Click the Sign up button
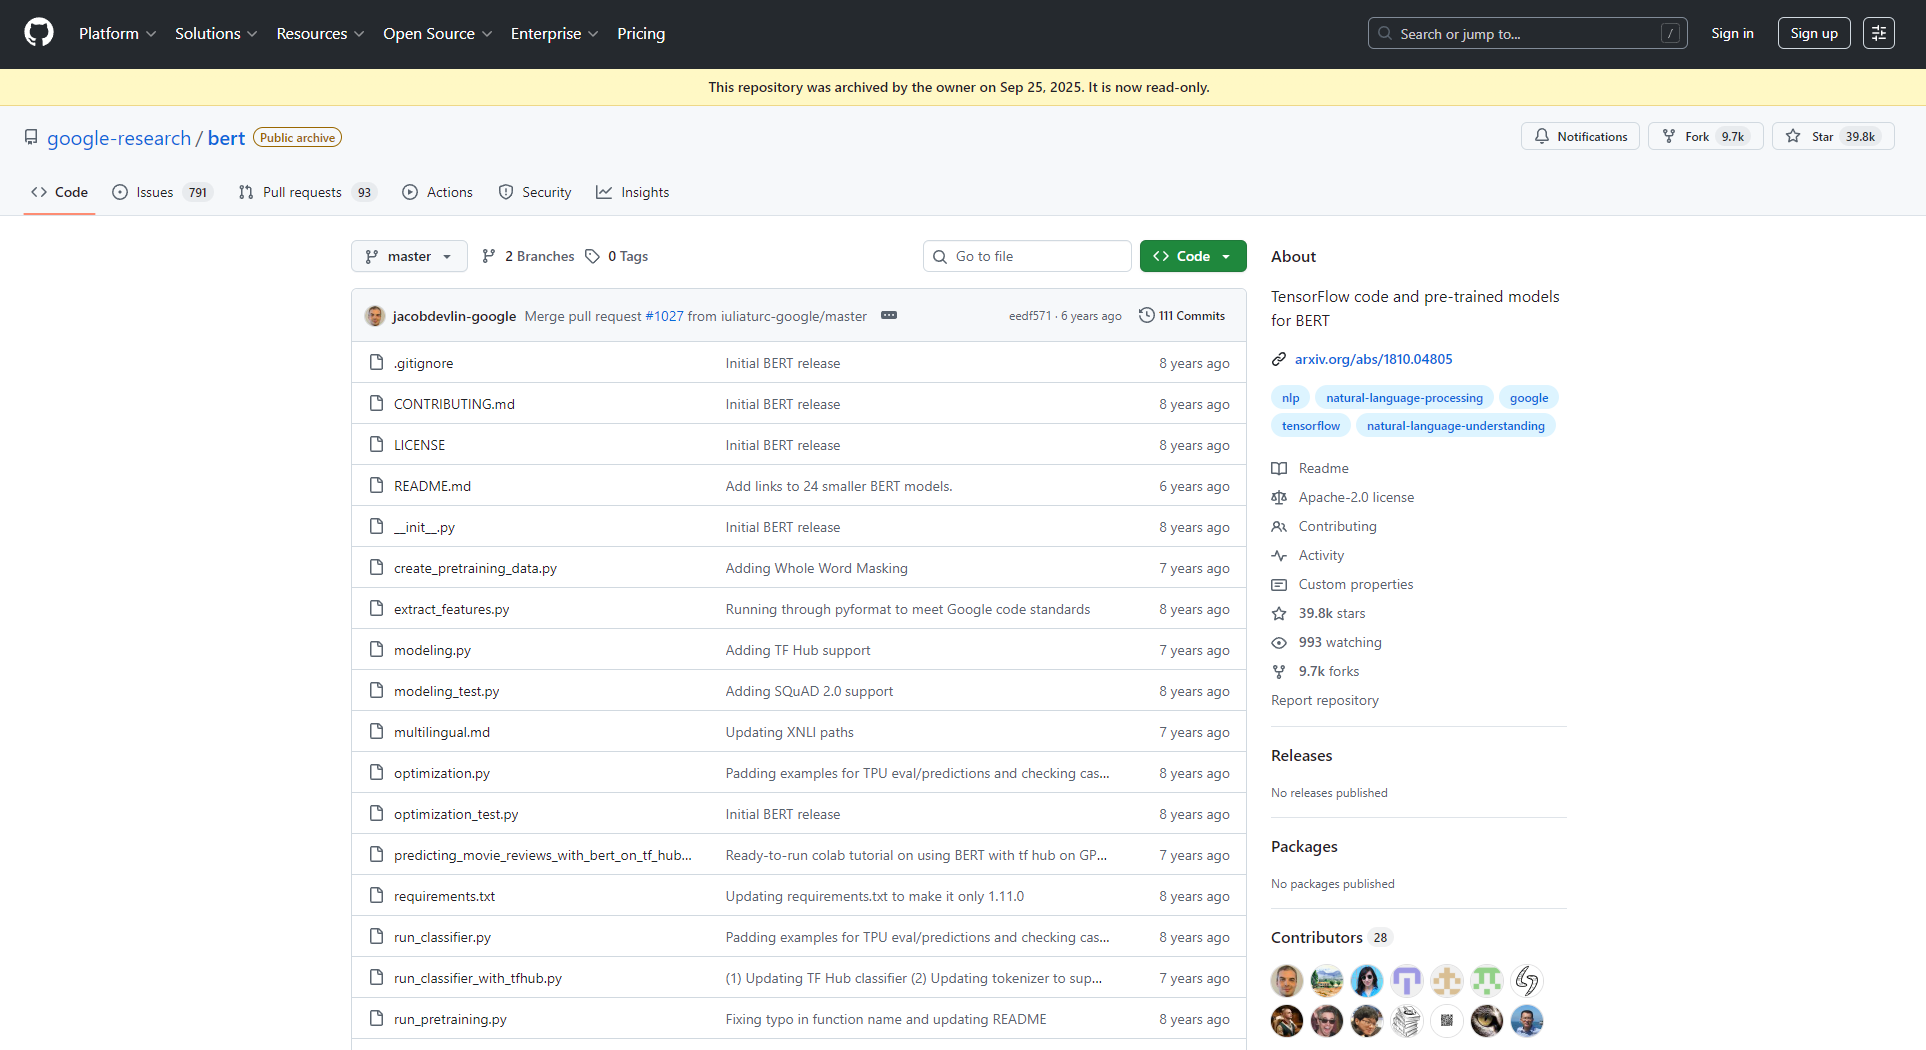 click(1813, 33)
